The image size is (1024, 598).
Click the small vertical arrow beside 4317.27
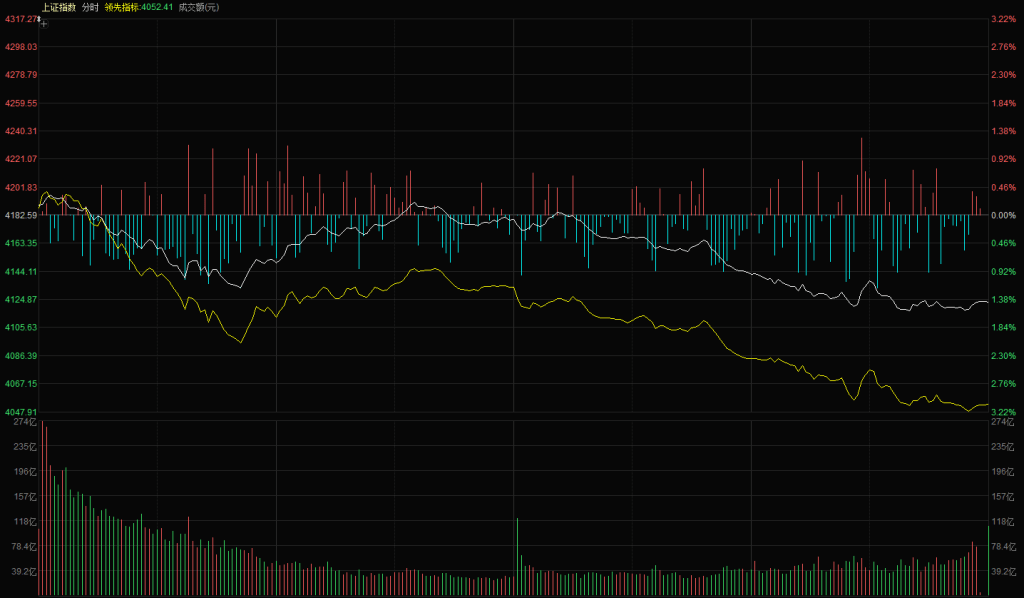click(39, 18)
